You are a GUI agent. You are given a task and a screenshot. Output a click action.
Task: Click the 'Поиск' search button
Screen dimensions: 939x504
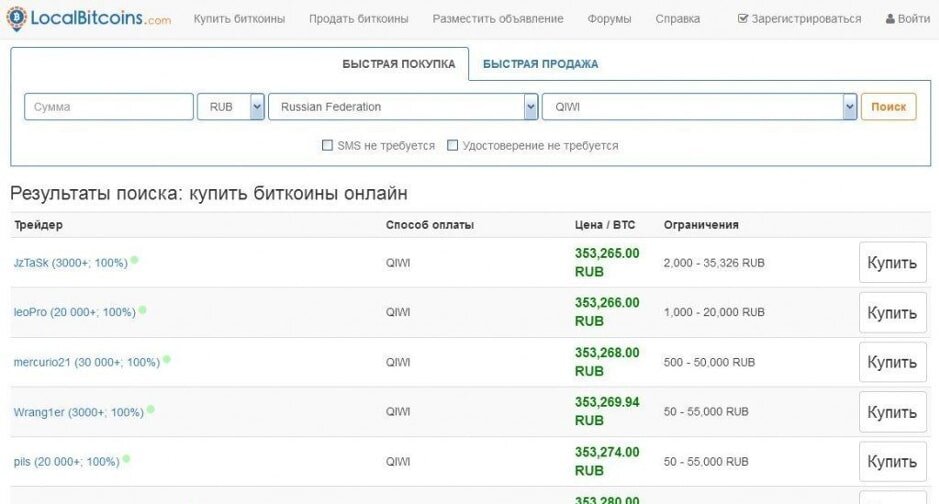tap(889, 107)
